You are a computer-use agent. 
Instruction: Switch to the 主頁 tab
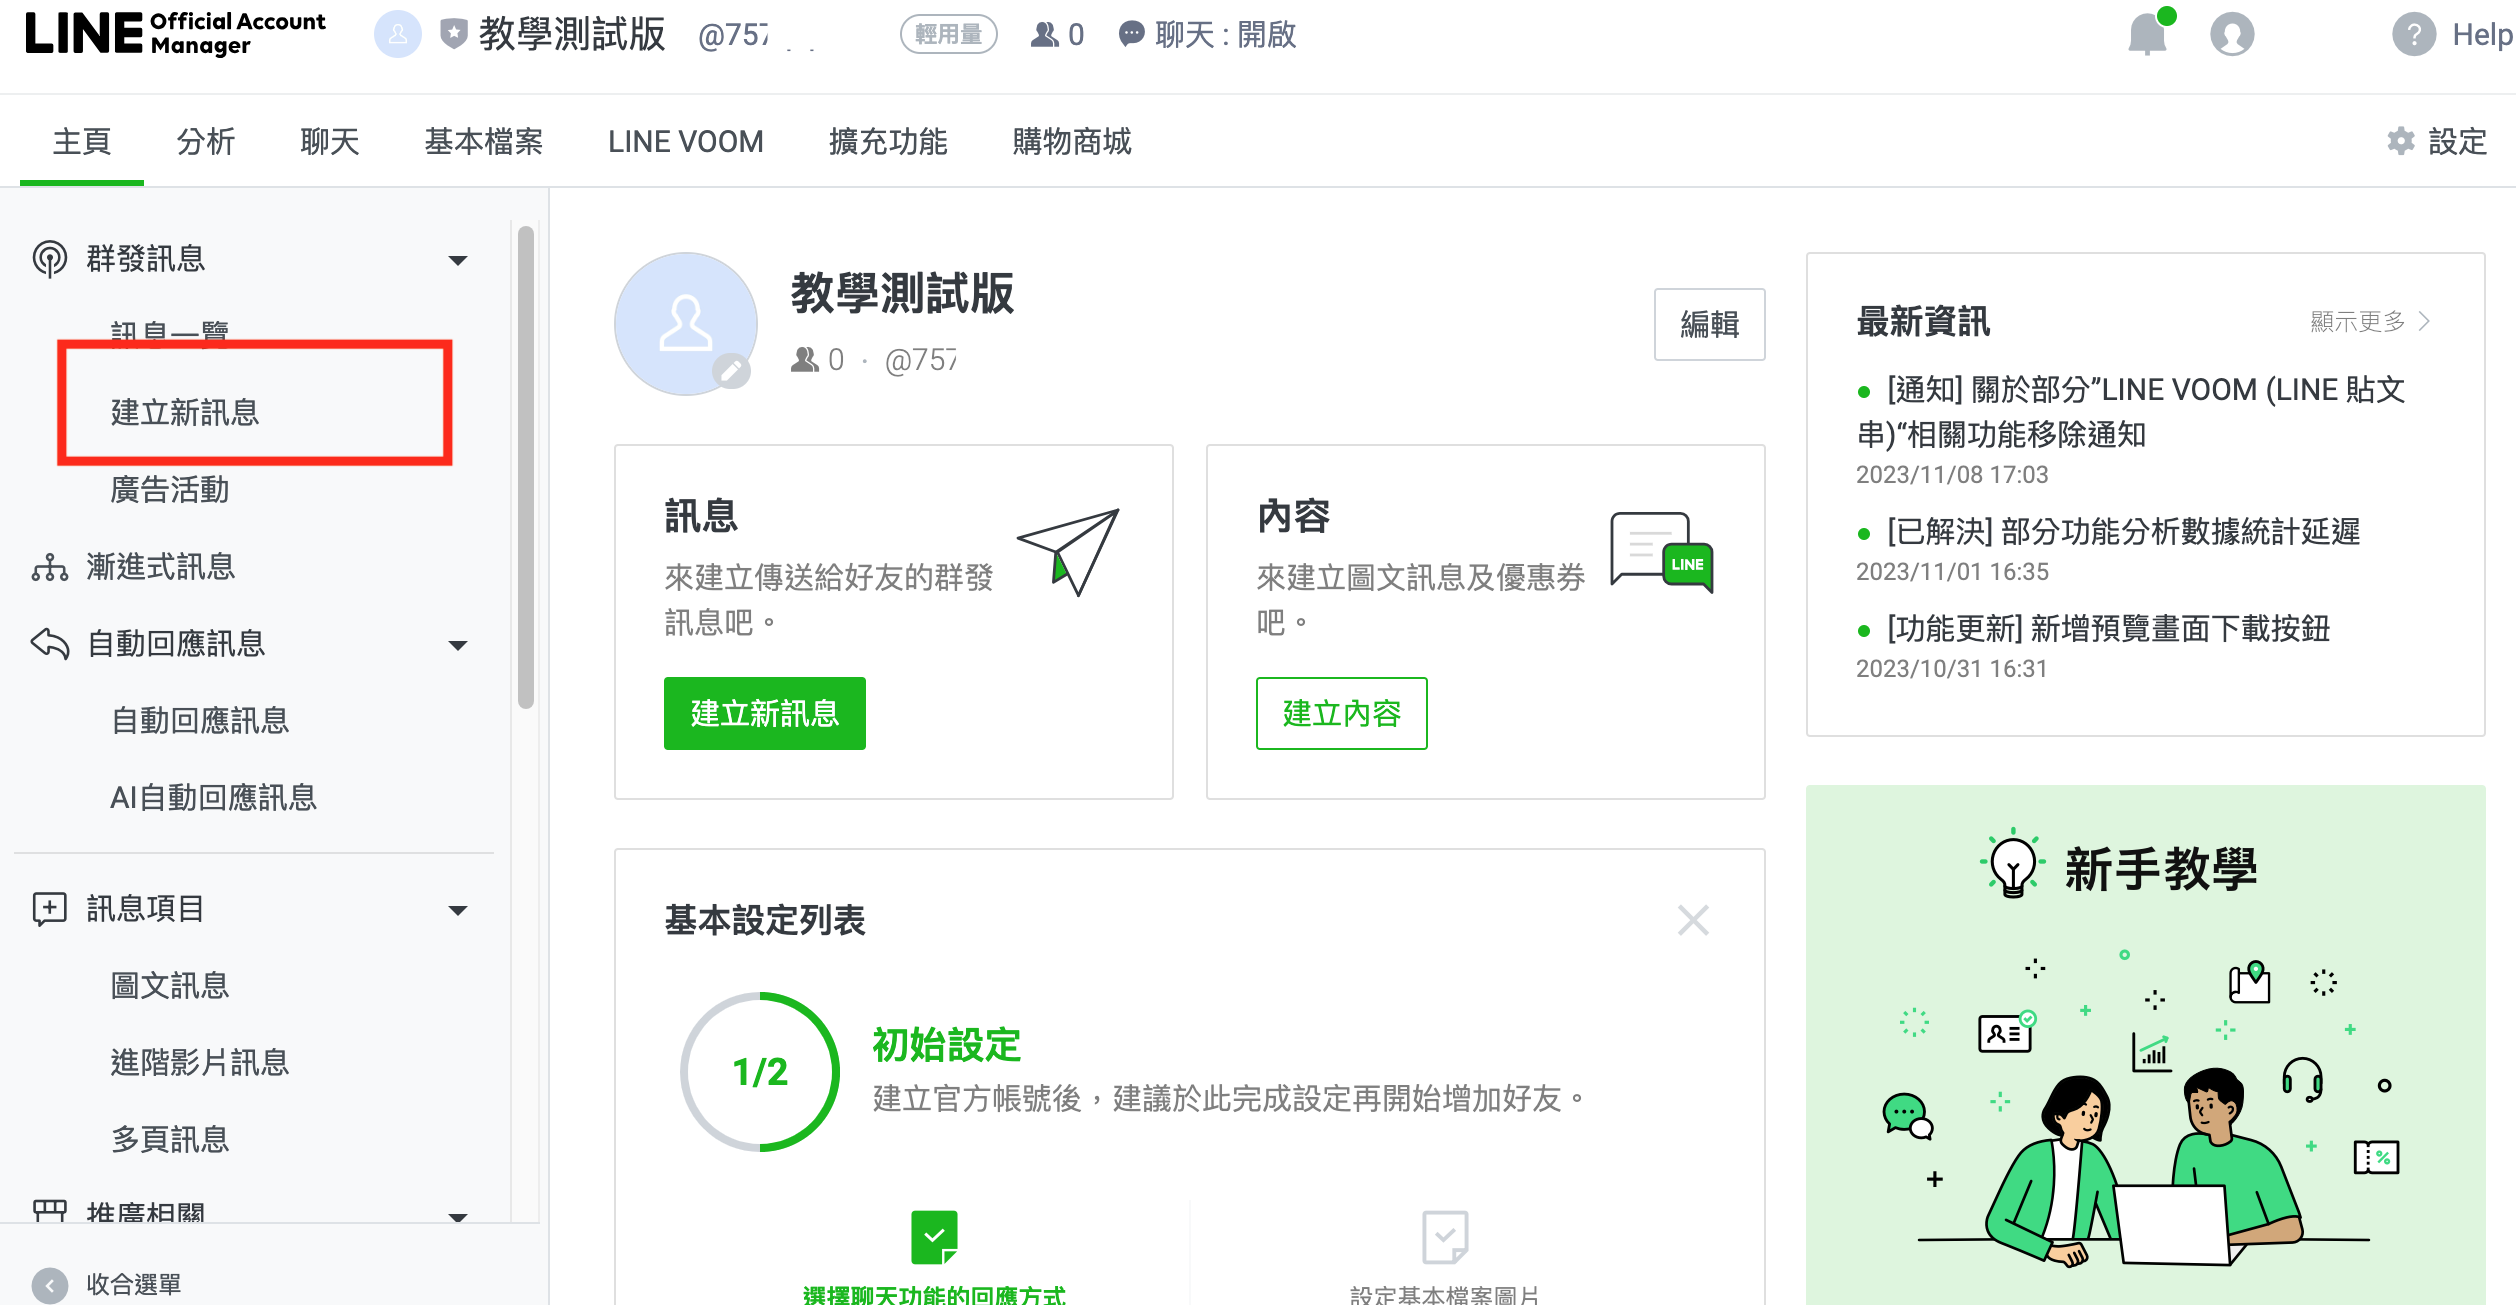tap(82, 141)
